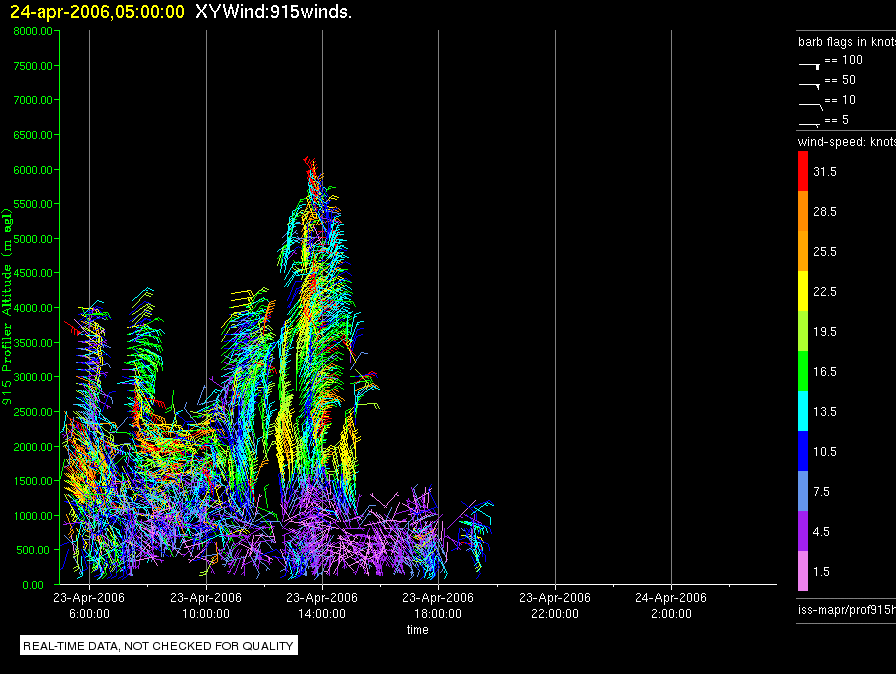Click the 5-knot barb flag symbol
896x674 pixels.
[x=809, y=124]
